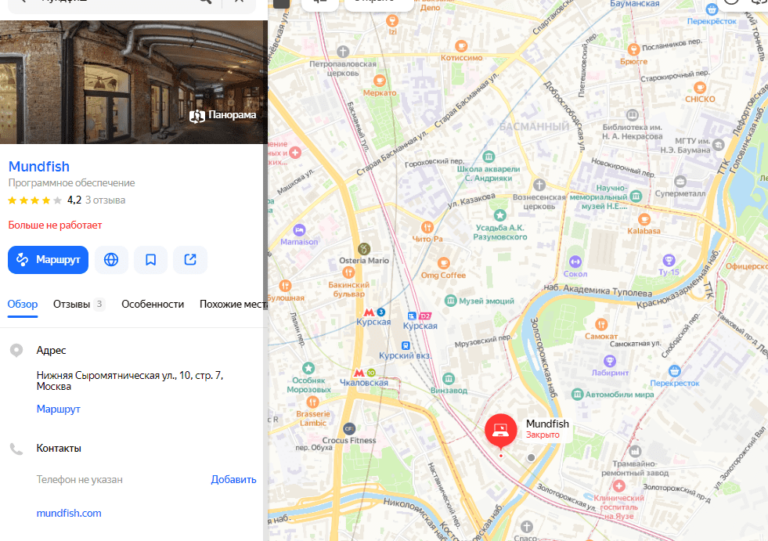Open the Панорама street view
The image size is (768, 541).
point(223,115)
